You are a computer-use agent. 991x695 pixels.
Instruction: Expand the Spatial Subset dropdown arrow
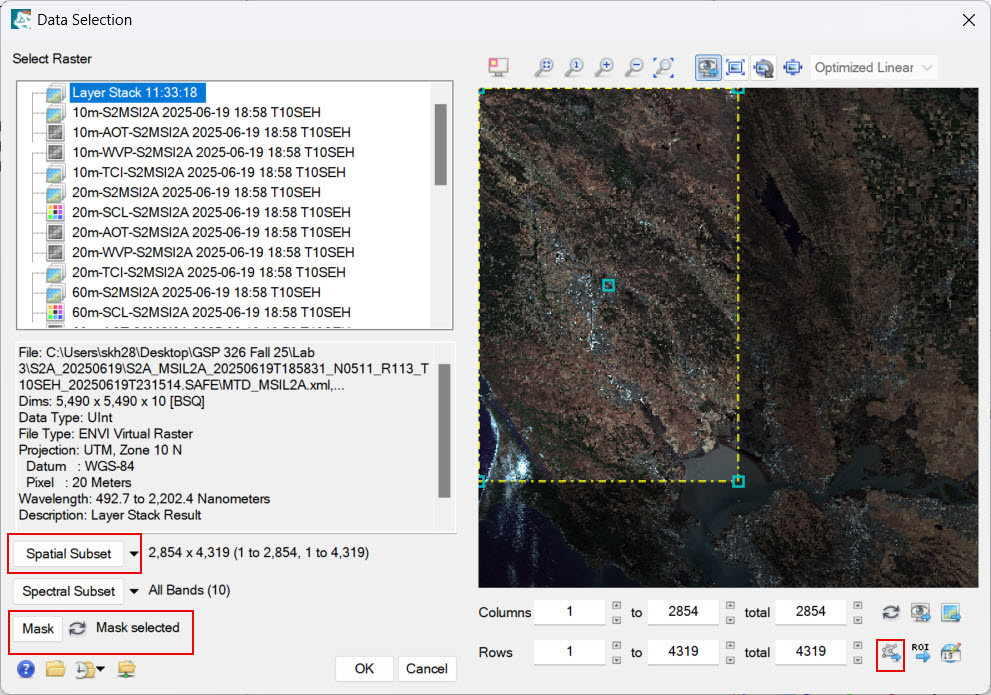point(134,553)
